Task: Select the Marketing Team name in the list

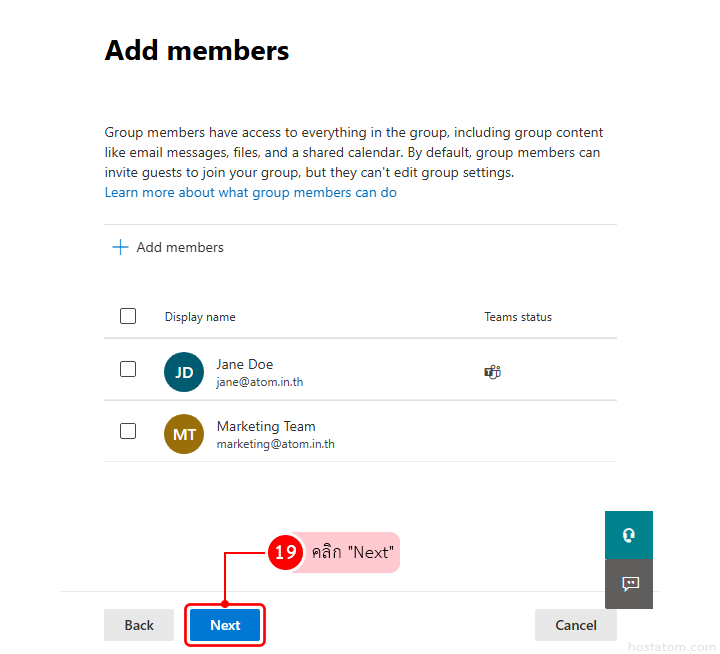Action: (265, 426)
